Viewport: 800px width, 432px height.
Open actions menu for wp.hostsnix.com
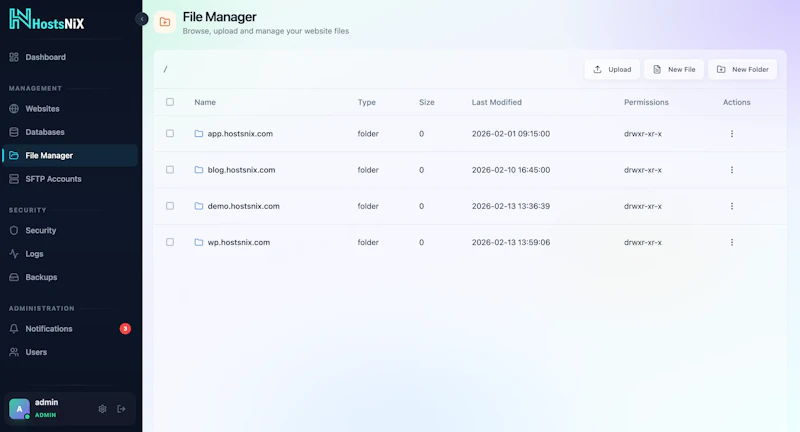click(x=732, y=242)
